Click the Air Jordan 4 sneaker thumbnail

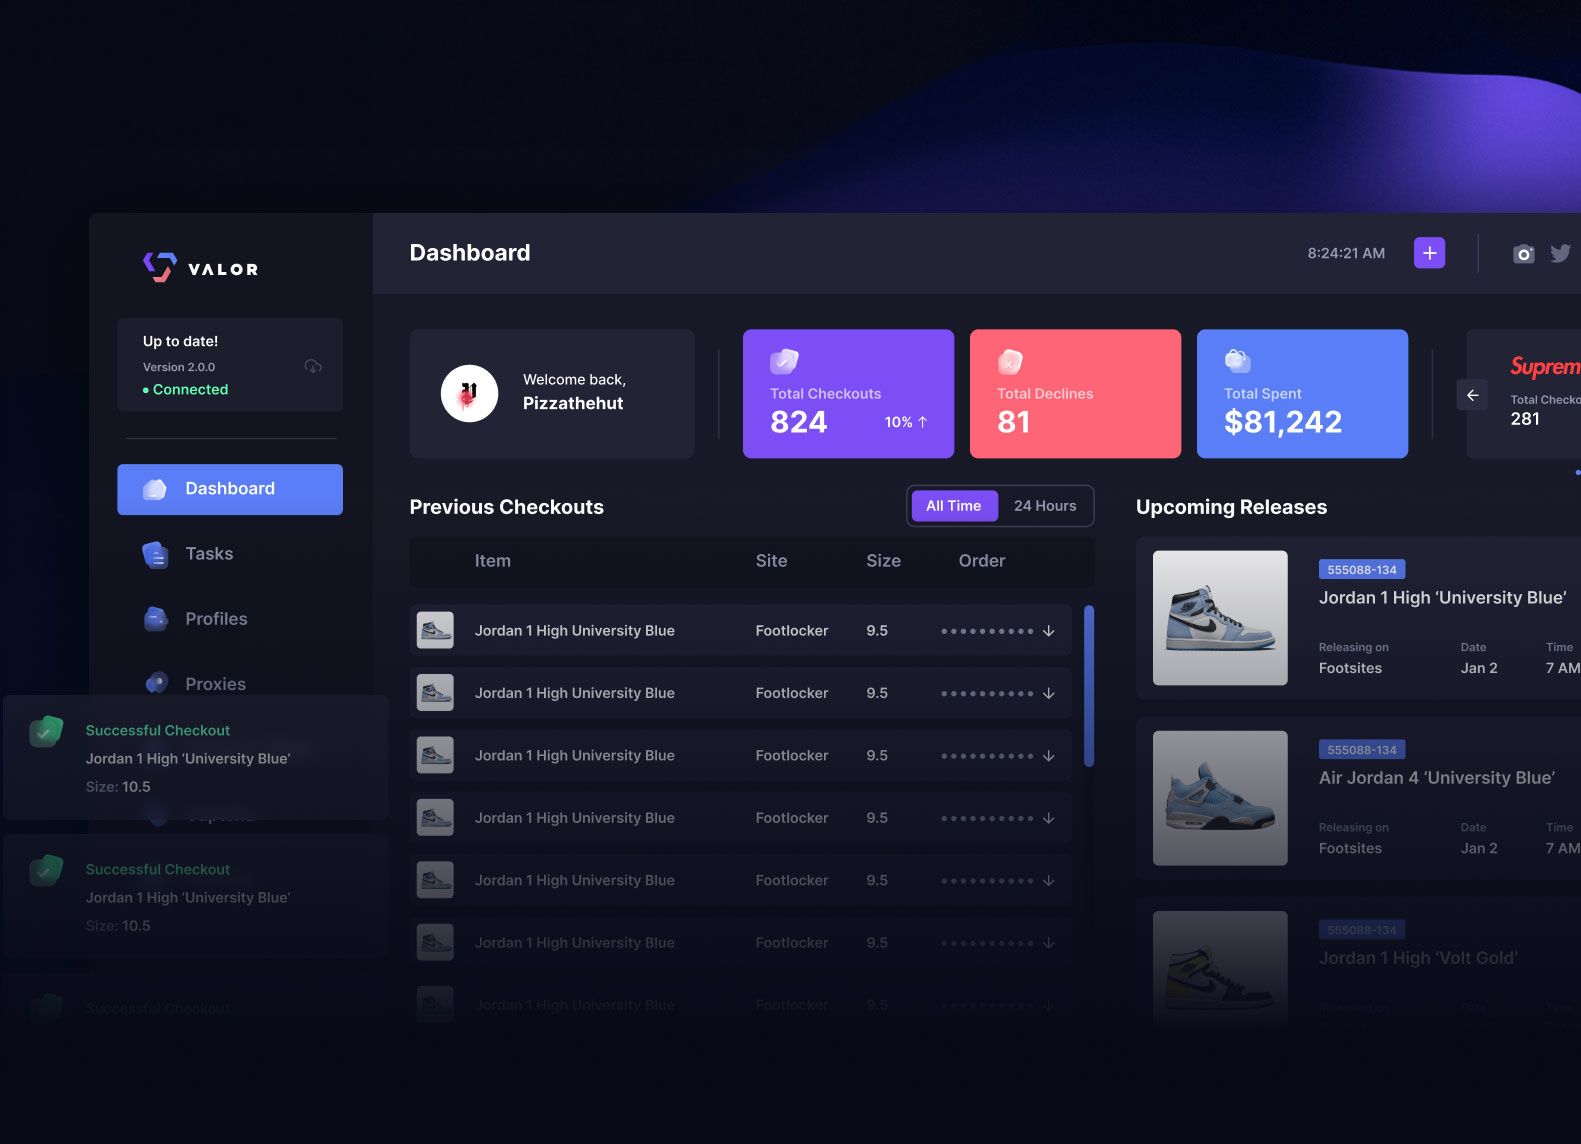coord(1220,798)
